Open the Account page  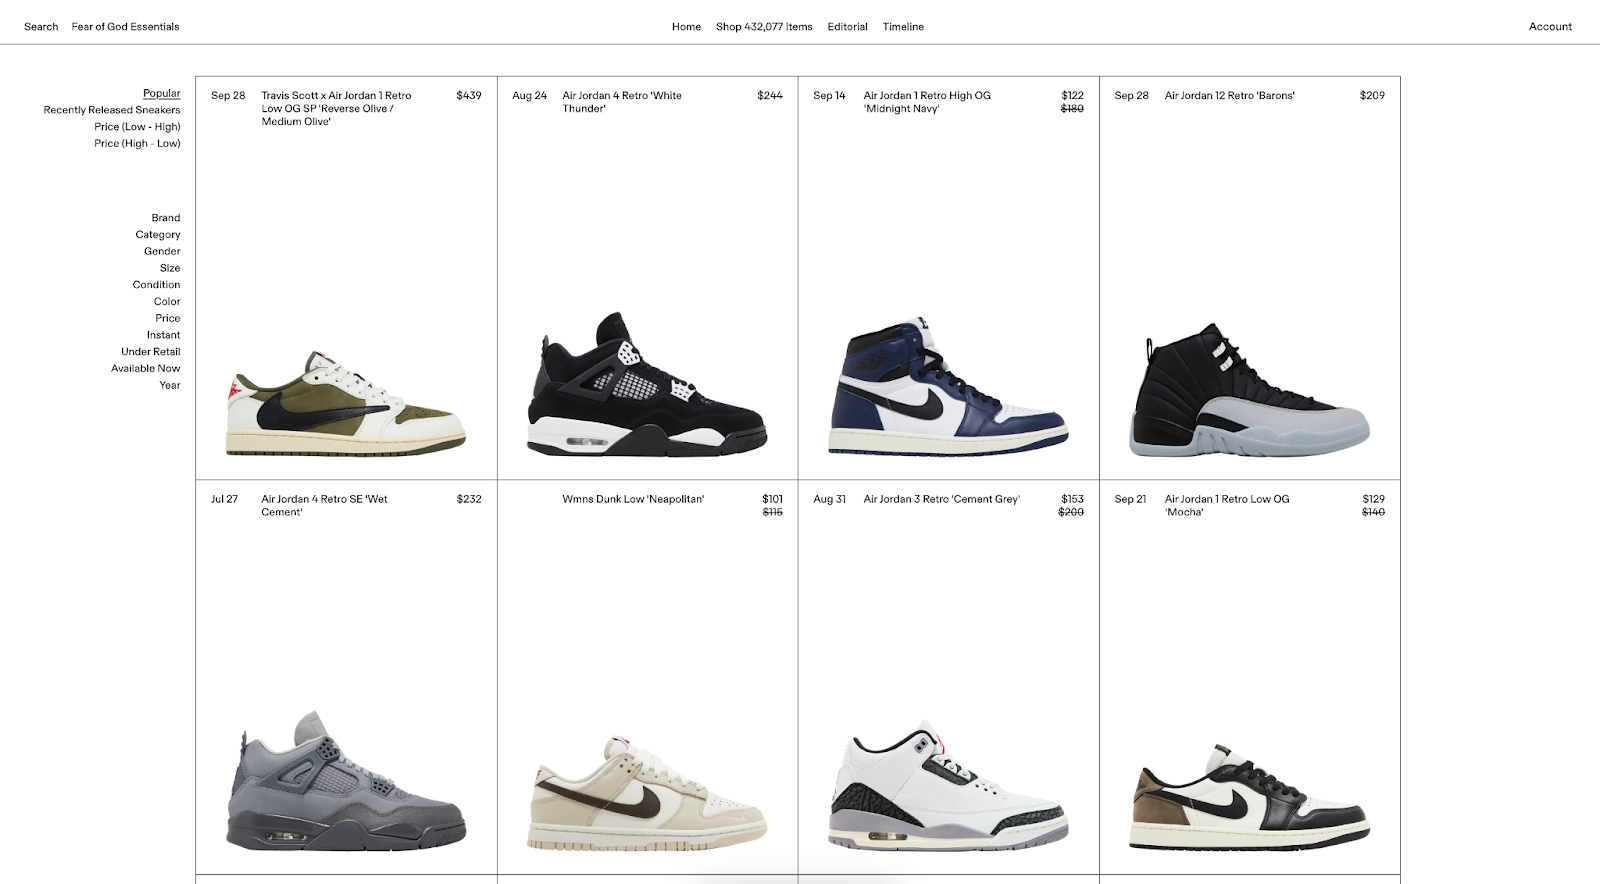coord(1550,27)
